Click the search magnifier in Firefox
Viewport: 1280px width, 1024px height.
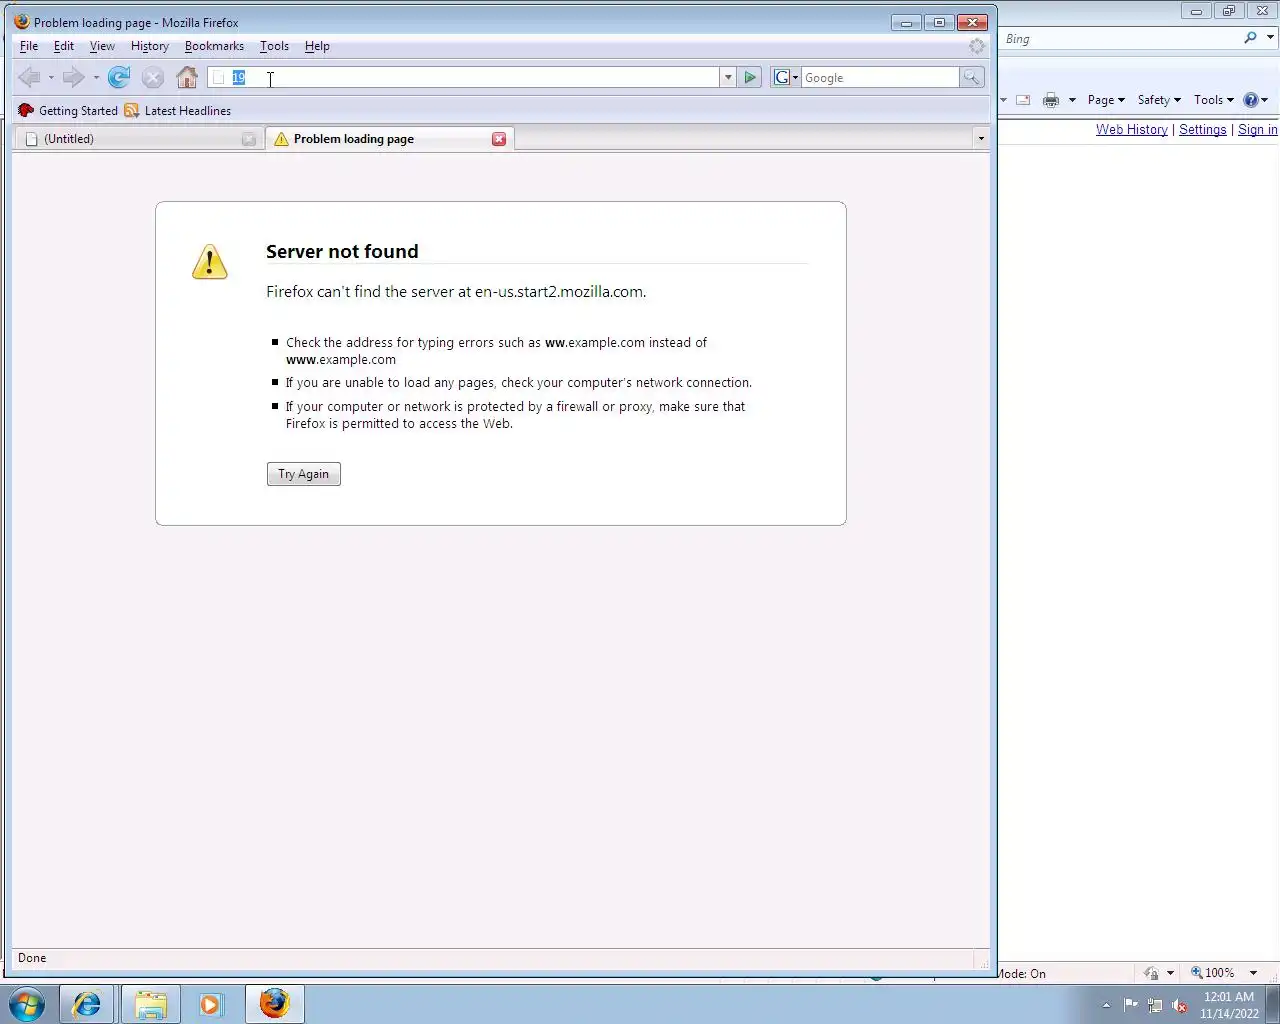[971, 77]
